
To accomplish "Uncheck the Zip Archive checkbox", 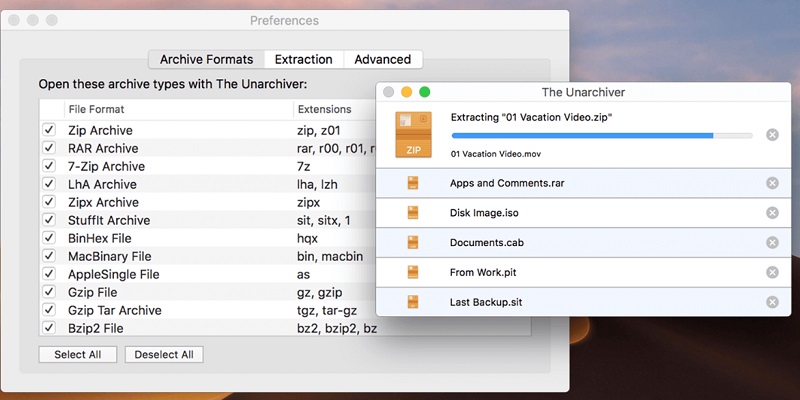I will [49, 130].
